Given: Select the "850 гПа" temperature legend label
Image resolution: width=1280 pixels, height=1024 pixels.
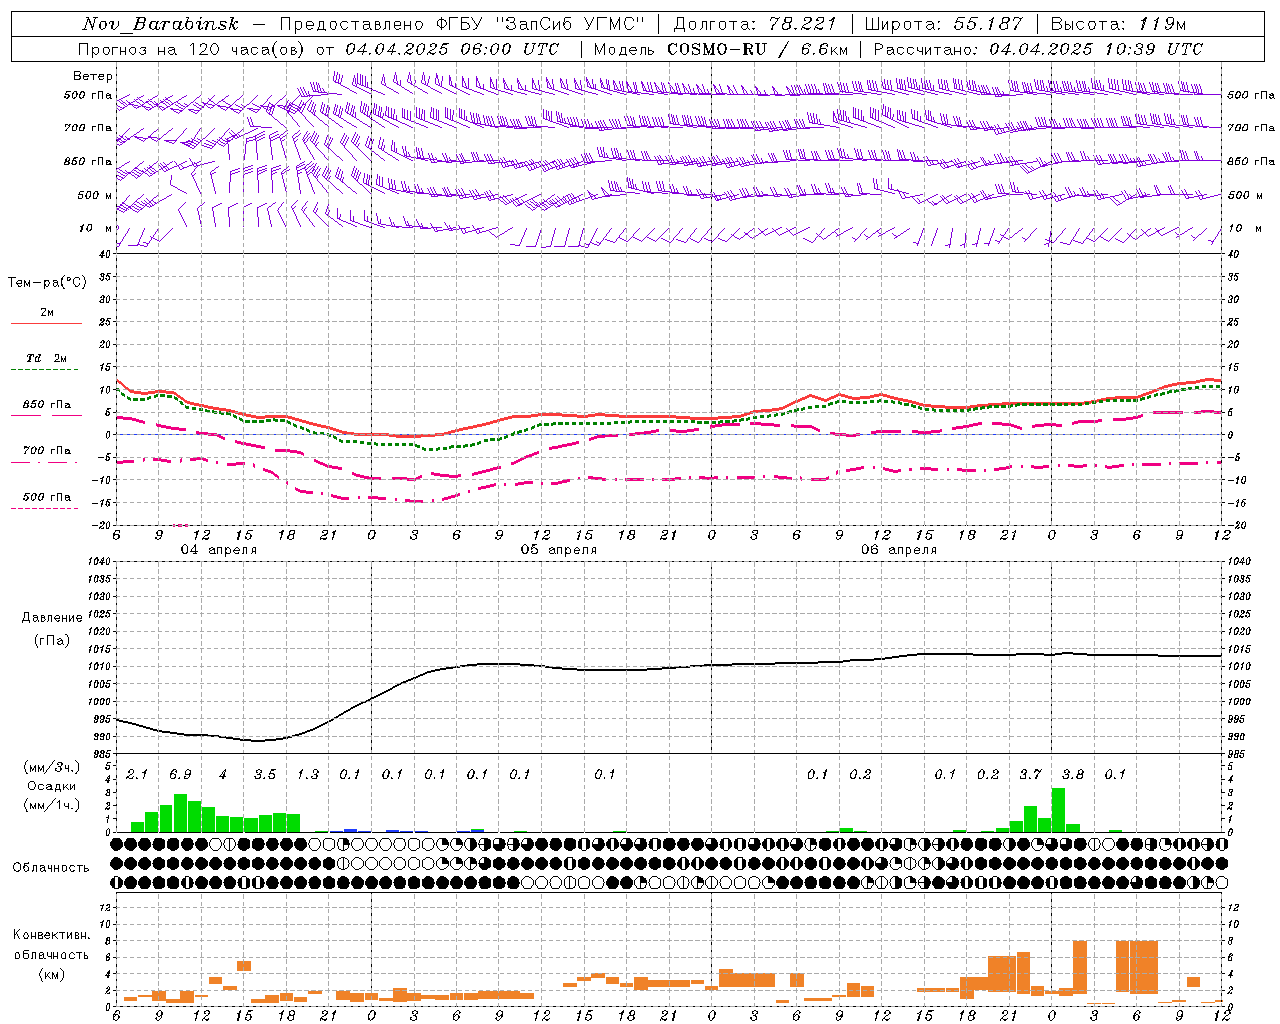Looking at the screenshot, I should click(47, 405).
